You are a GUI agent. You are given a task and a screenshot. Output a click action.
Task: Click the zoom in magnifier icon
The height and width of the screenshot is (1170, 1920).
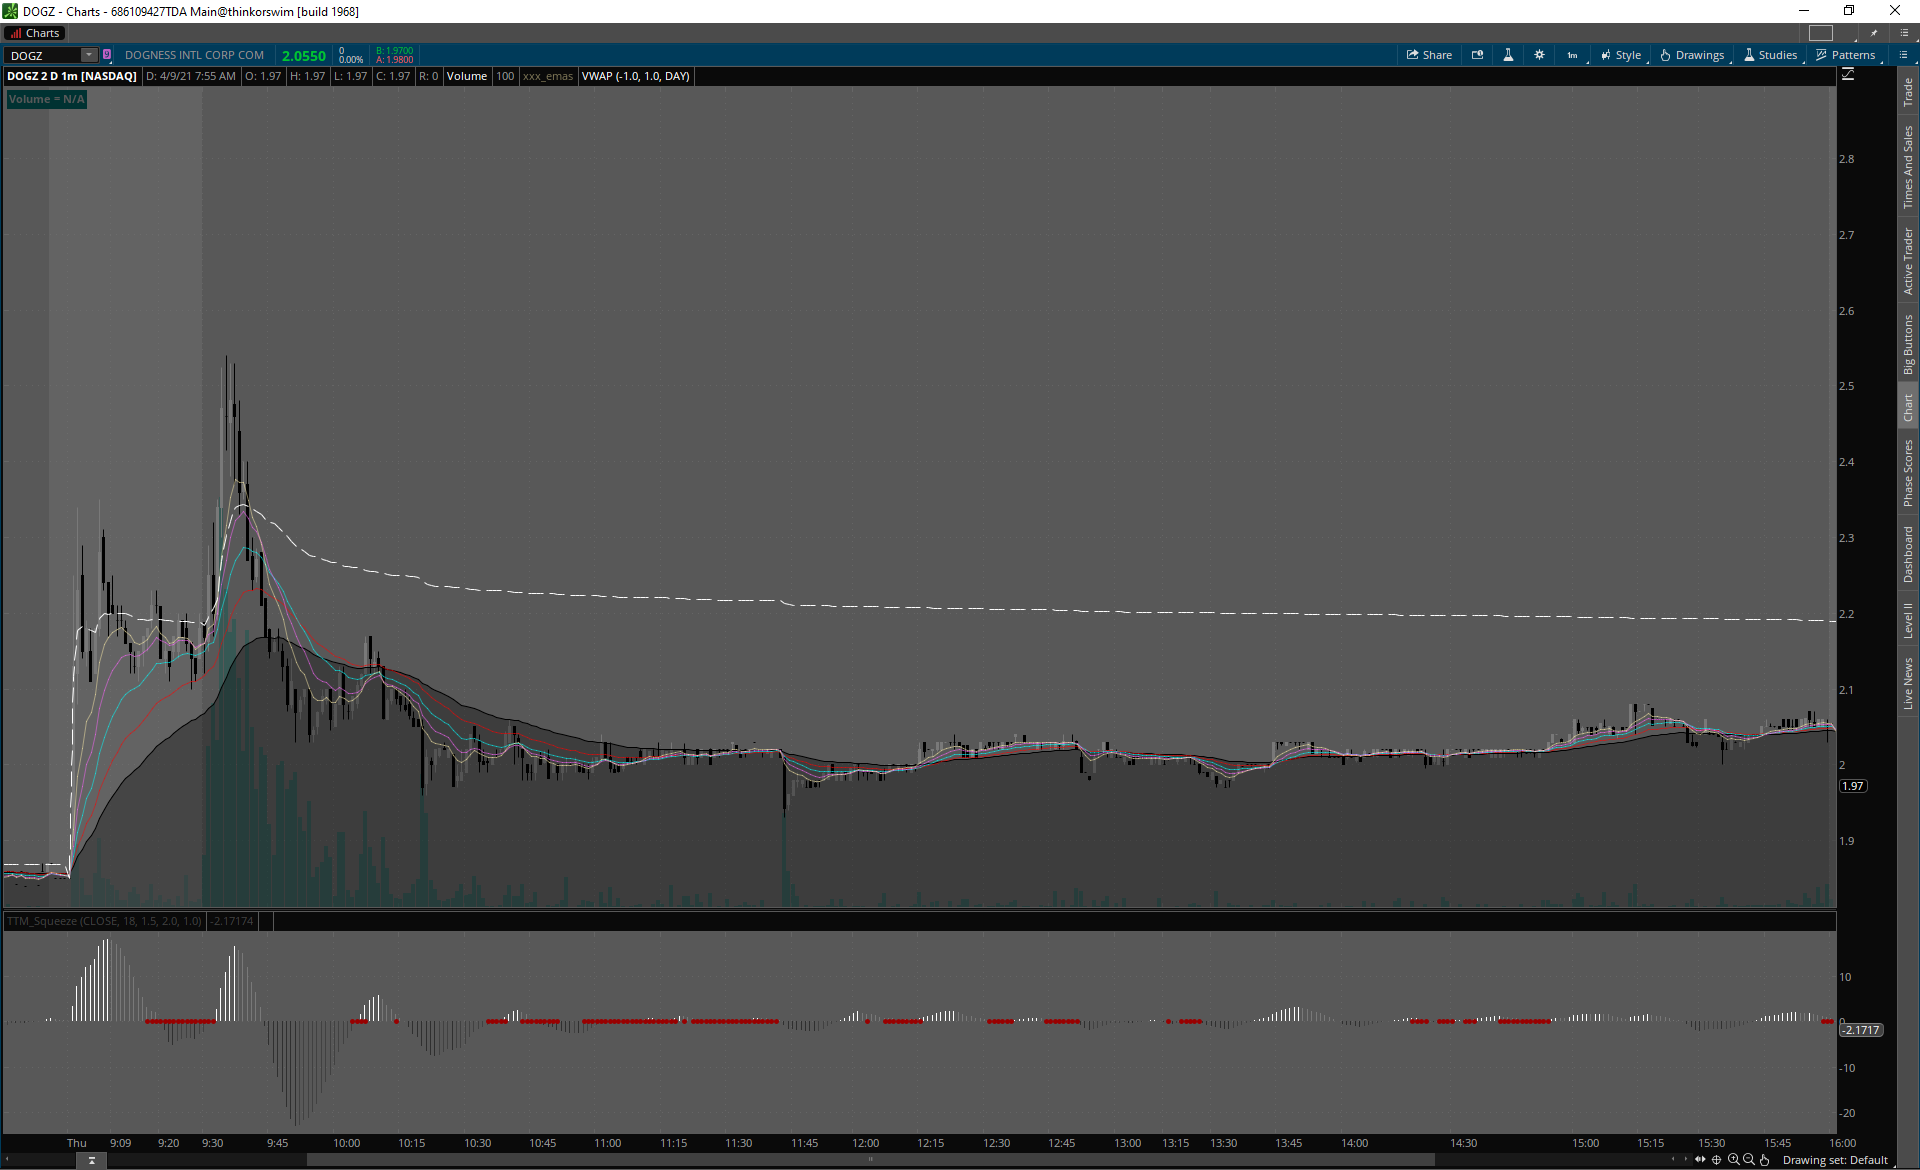coord(1733,1160)
